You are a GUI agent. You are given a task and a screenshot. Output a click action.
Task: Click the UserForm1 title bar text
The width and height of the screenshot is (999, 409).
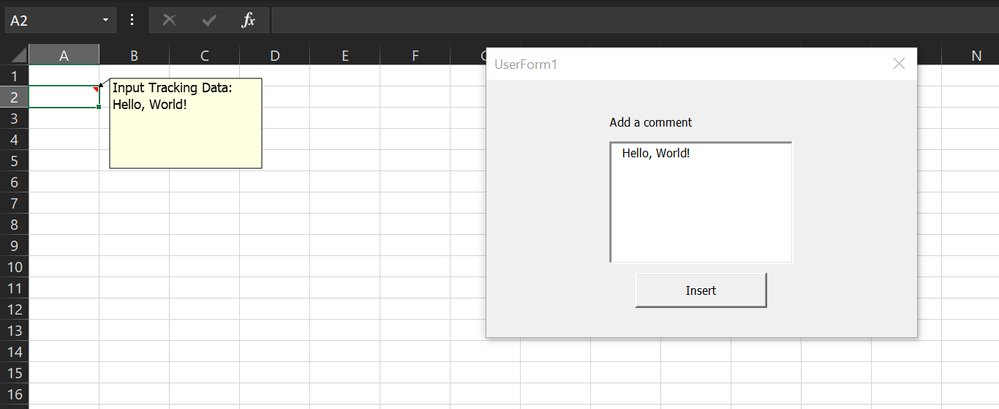click(x=526, y=64)
